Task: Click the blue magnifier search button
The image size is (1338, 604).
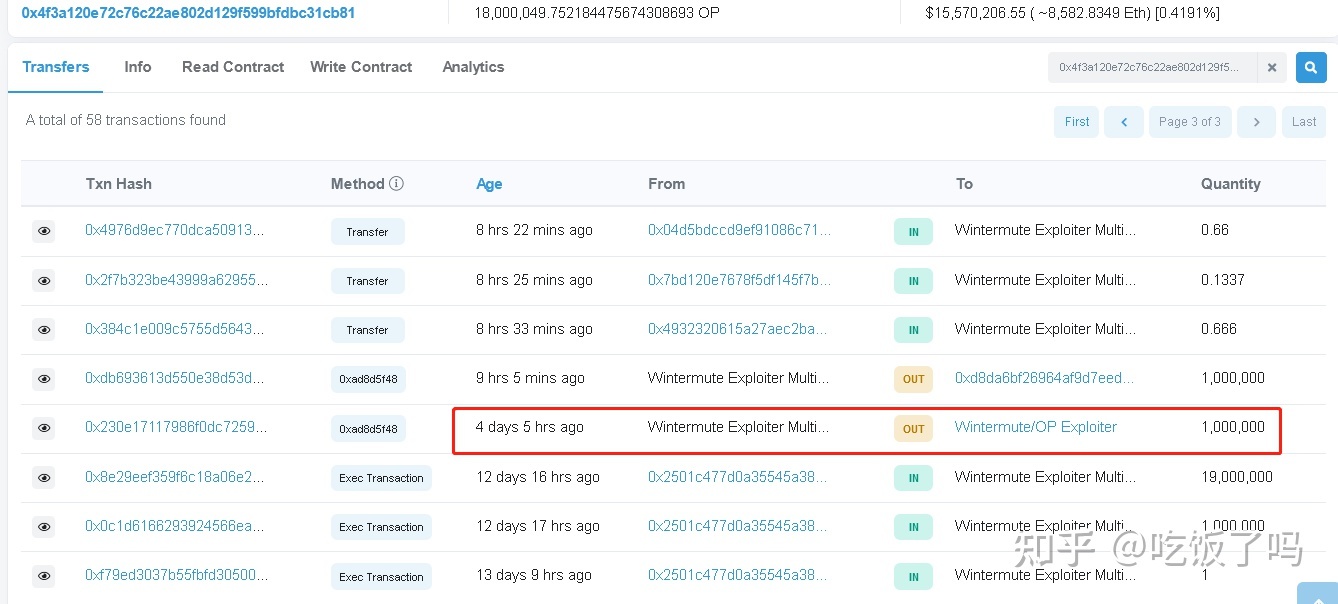Action: 1311,67
